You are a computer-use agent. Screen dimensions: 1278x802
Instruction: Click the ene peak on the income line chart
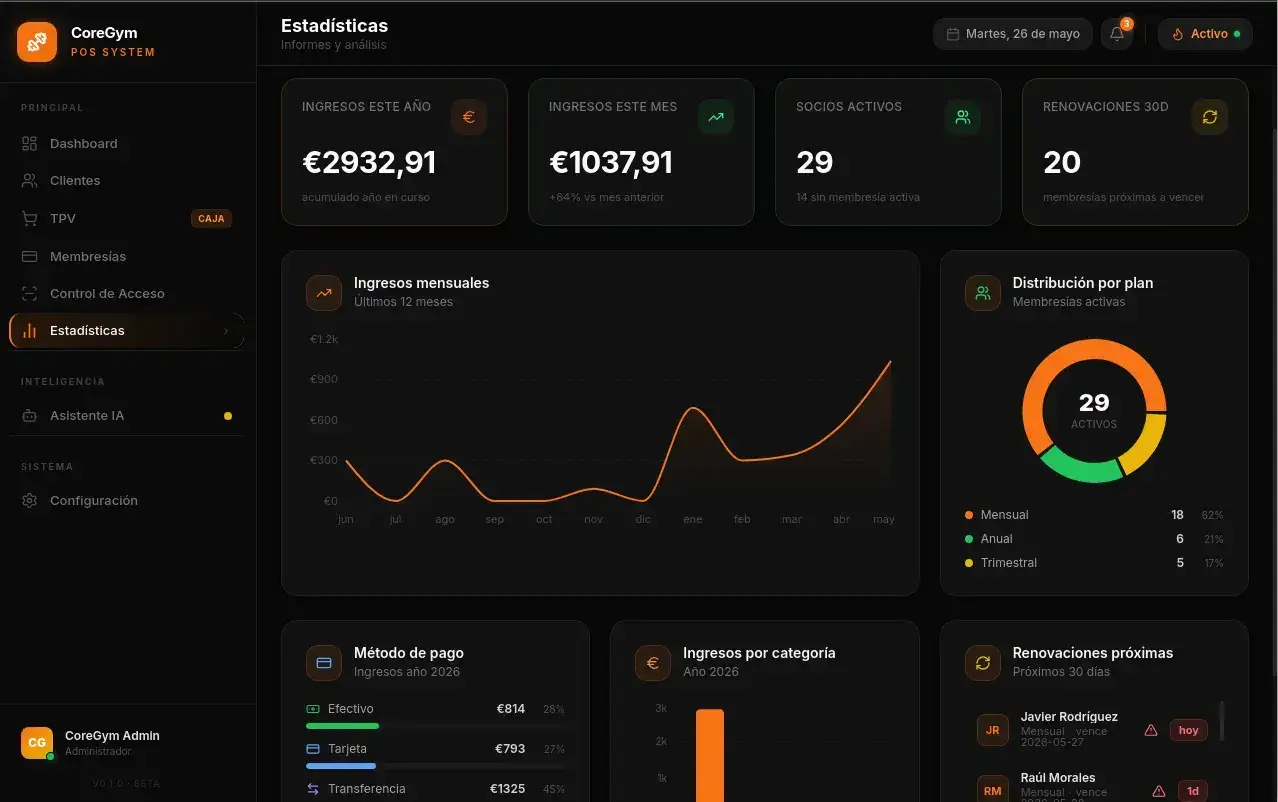[x=691, y=408]
